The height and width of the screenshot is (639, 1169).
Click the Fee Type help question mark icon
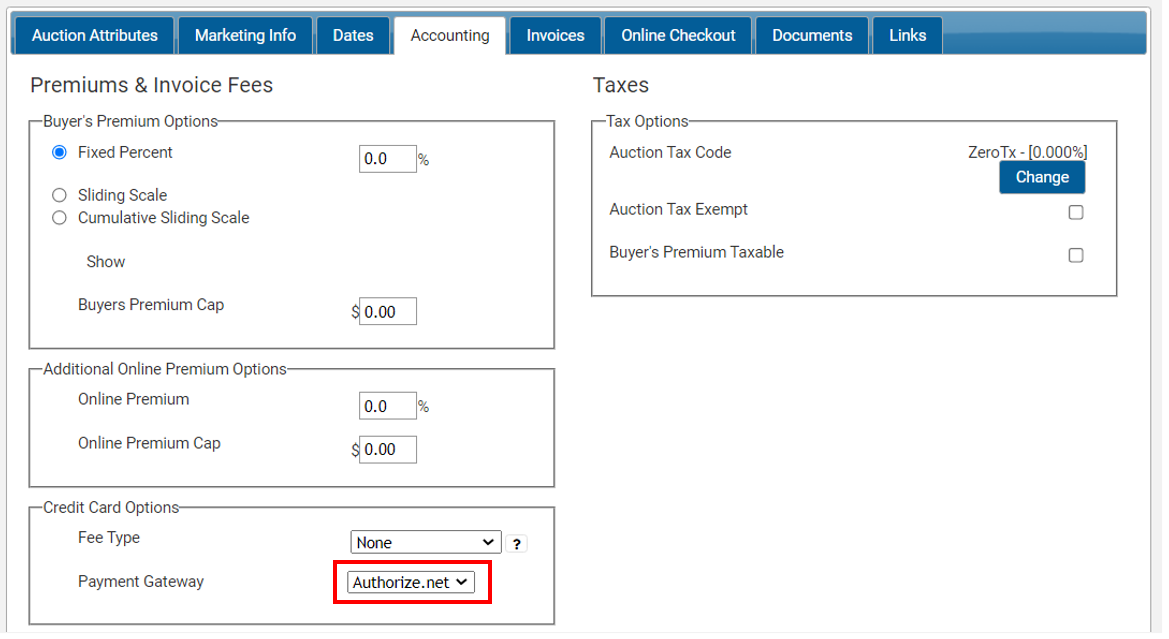pos(516,544)
